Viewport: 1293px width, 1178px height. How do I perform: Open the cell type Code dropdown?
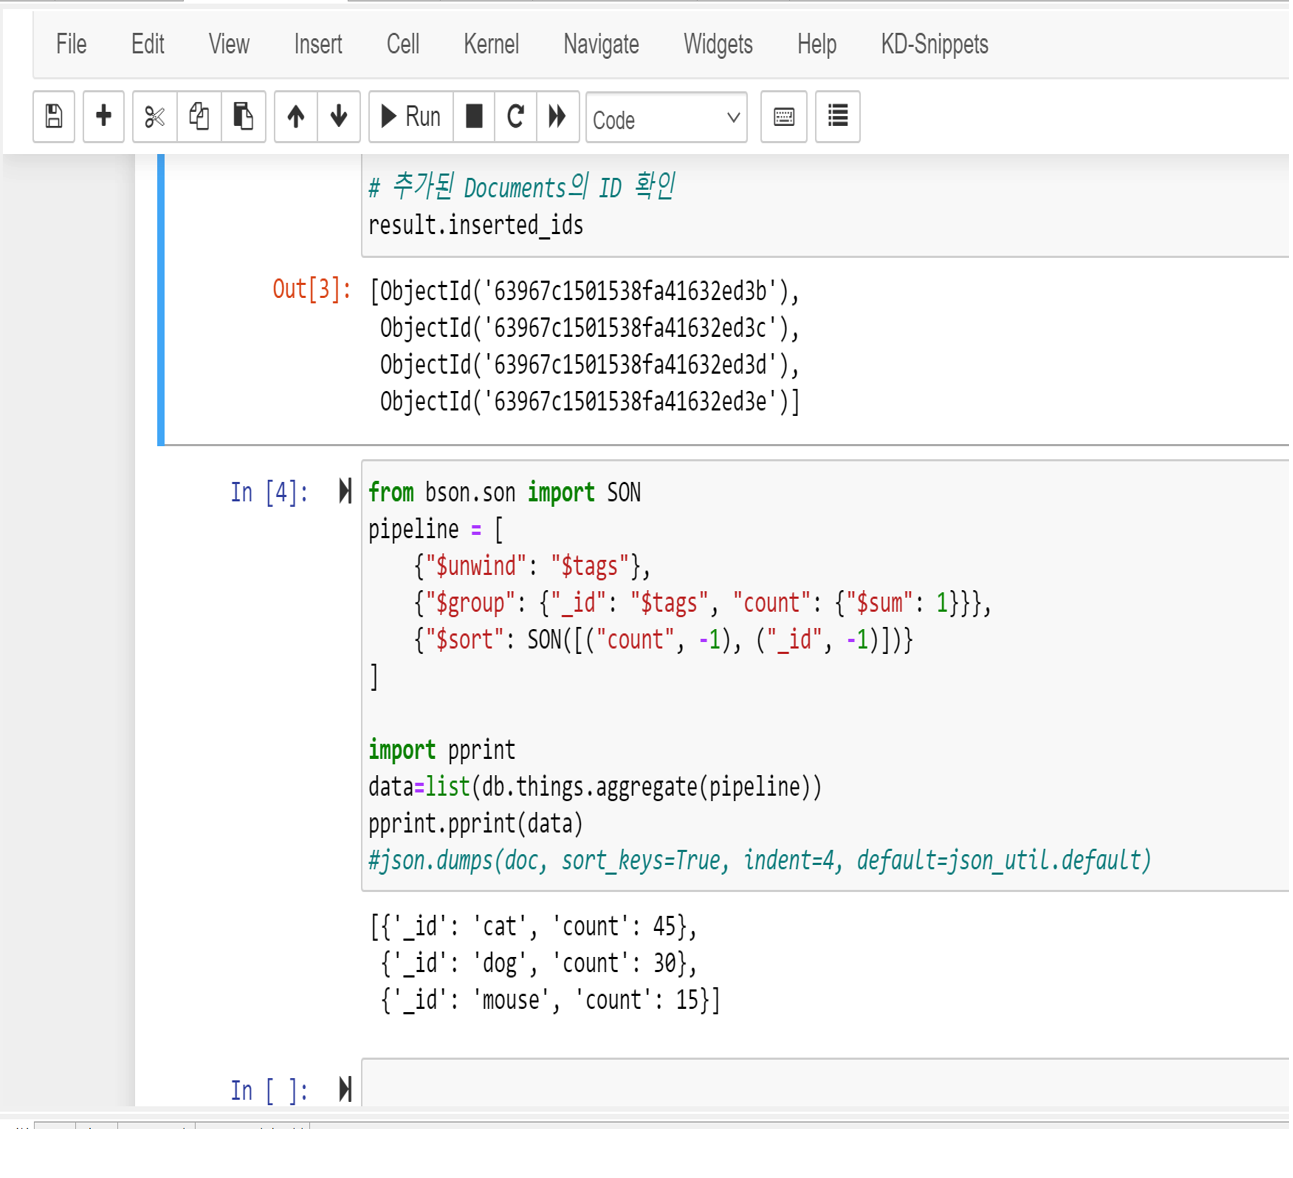(666, 119)
